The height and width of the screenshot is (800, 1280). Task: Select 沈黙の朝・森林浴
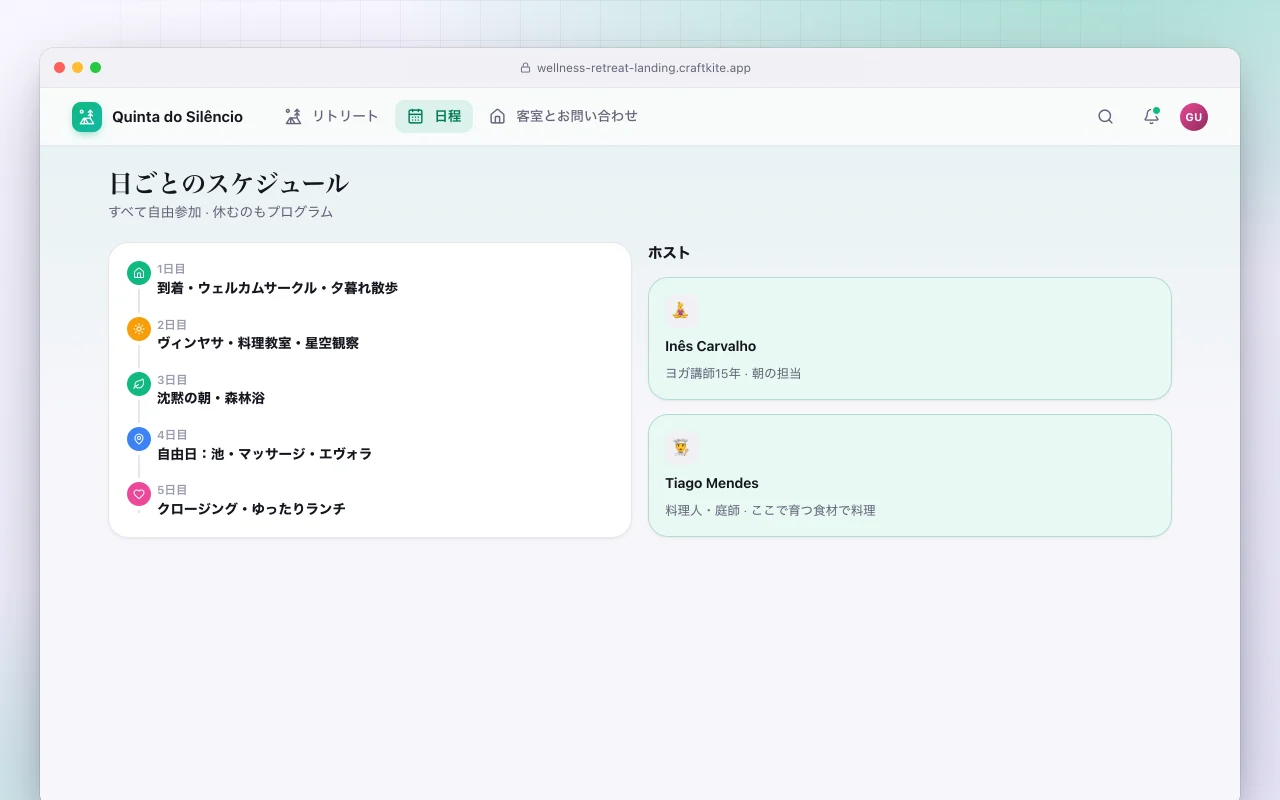(211, 398)
